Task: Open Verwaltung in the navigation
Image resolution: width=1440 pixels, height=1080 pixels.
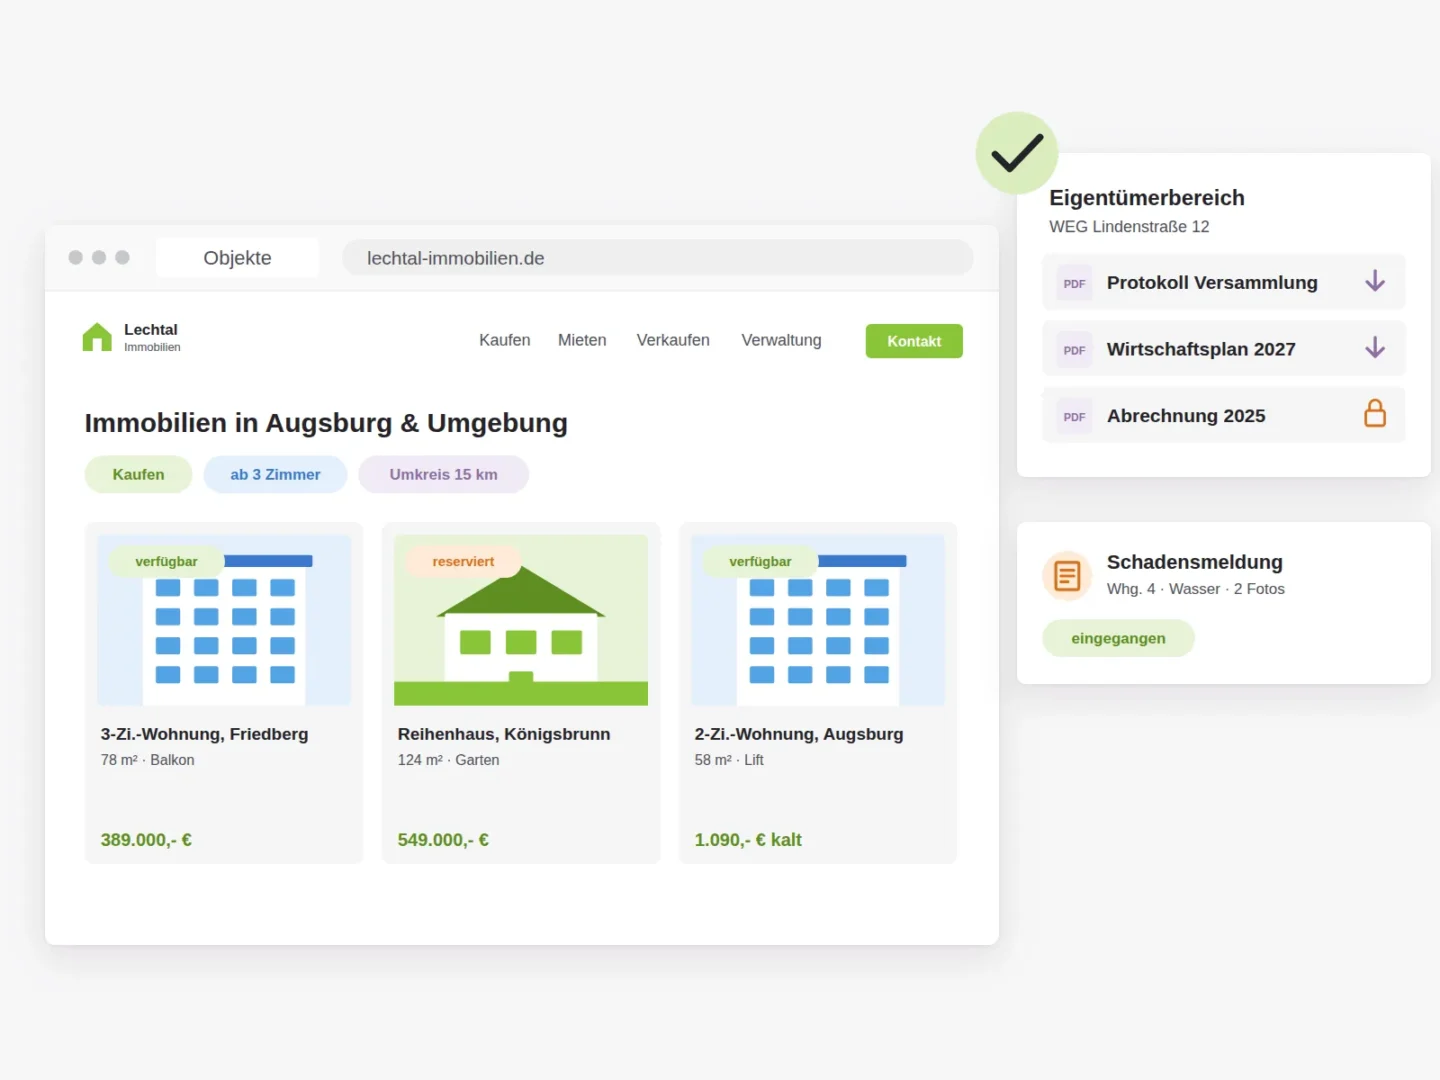Action: pyautogui.click(x=781, y=340)
